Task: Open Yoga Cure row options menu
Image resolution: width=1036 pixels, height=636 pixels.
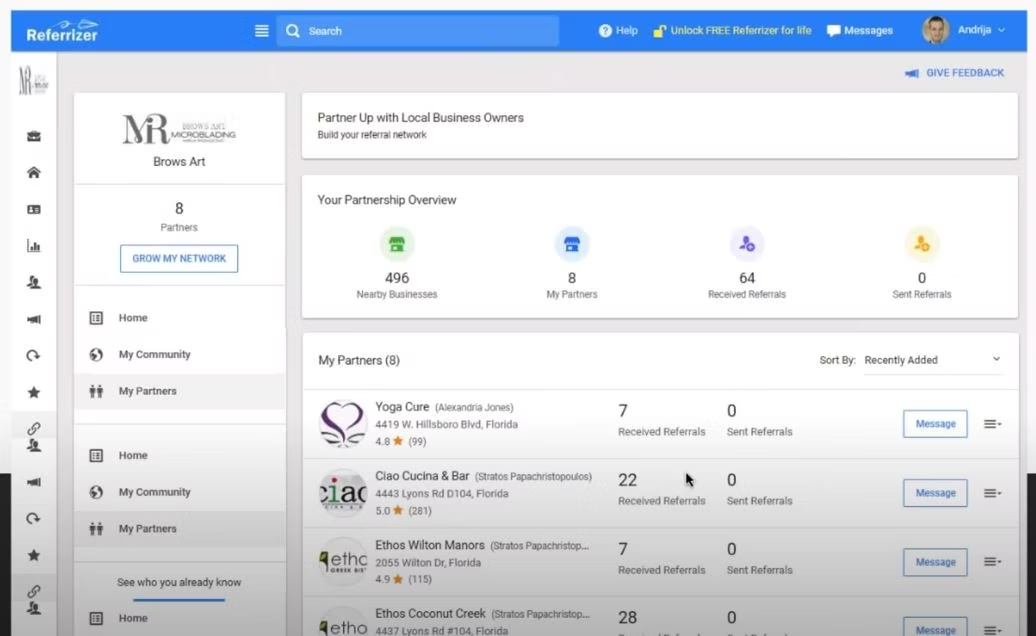Action: (992, 424)
